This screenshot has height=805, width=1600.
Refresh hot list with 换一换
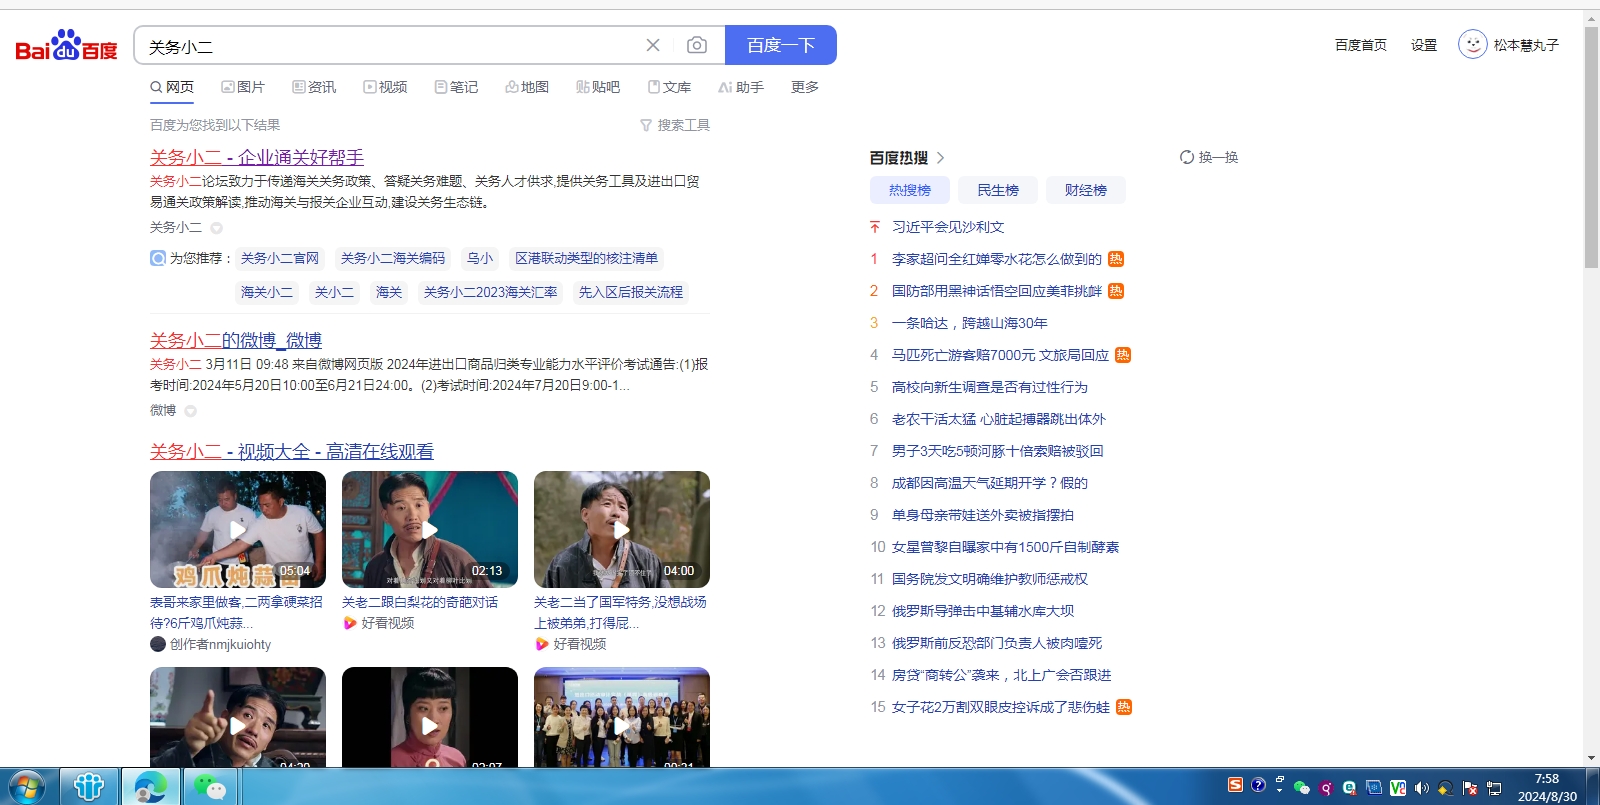click(1209, 157)
